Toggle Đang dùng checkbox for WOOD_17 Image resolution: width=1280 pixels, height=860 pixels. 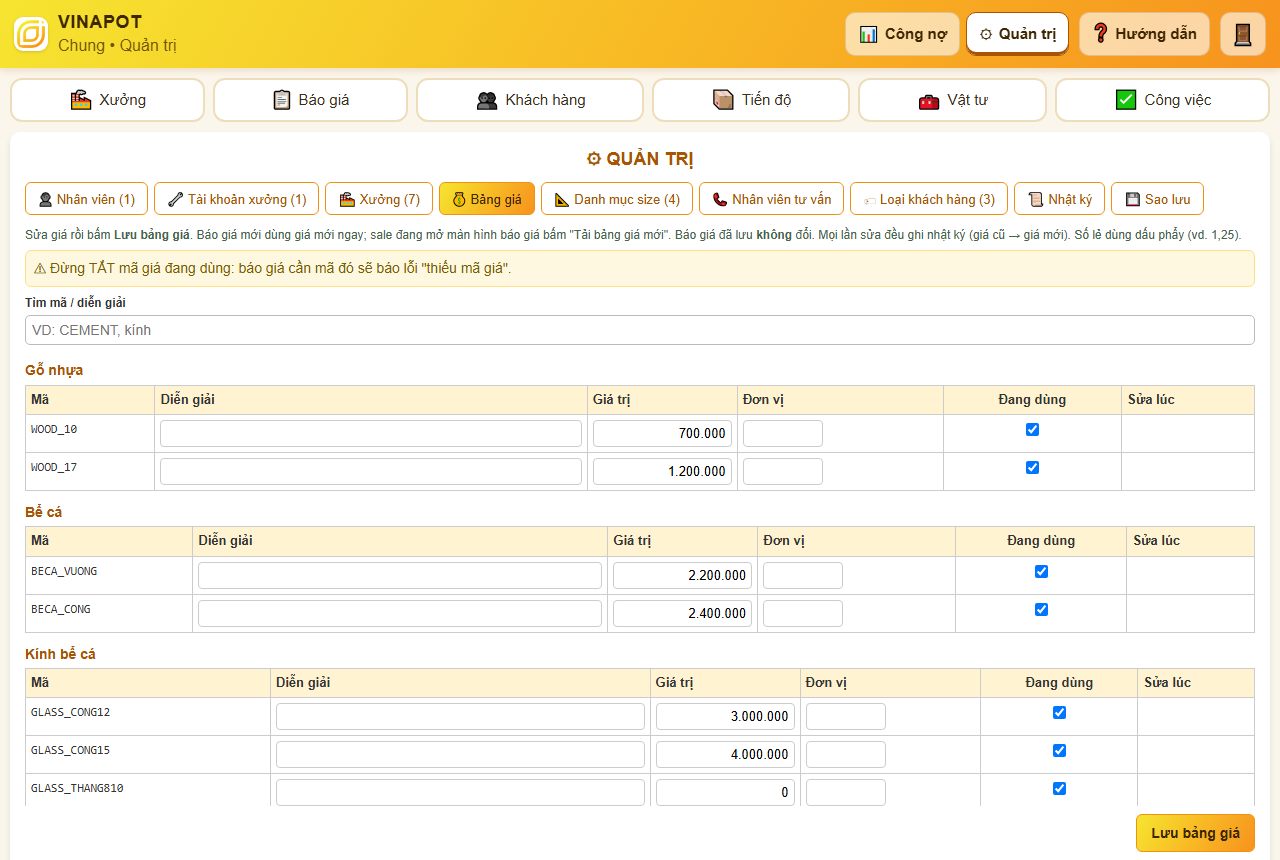(1032, 468)
